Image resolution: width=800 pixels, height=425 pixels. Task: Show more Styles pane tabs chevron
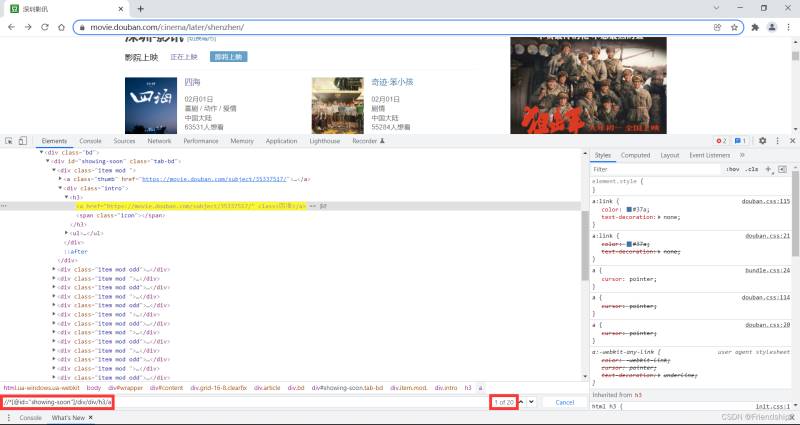coord(742,155)
